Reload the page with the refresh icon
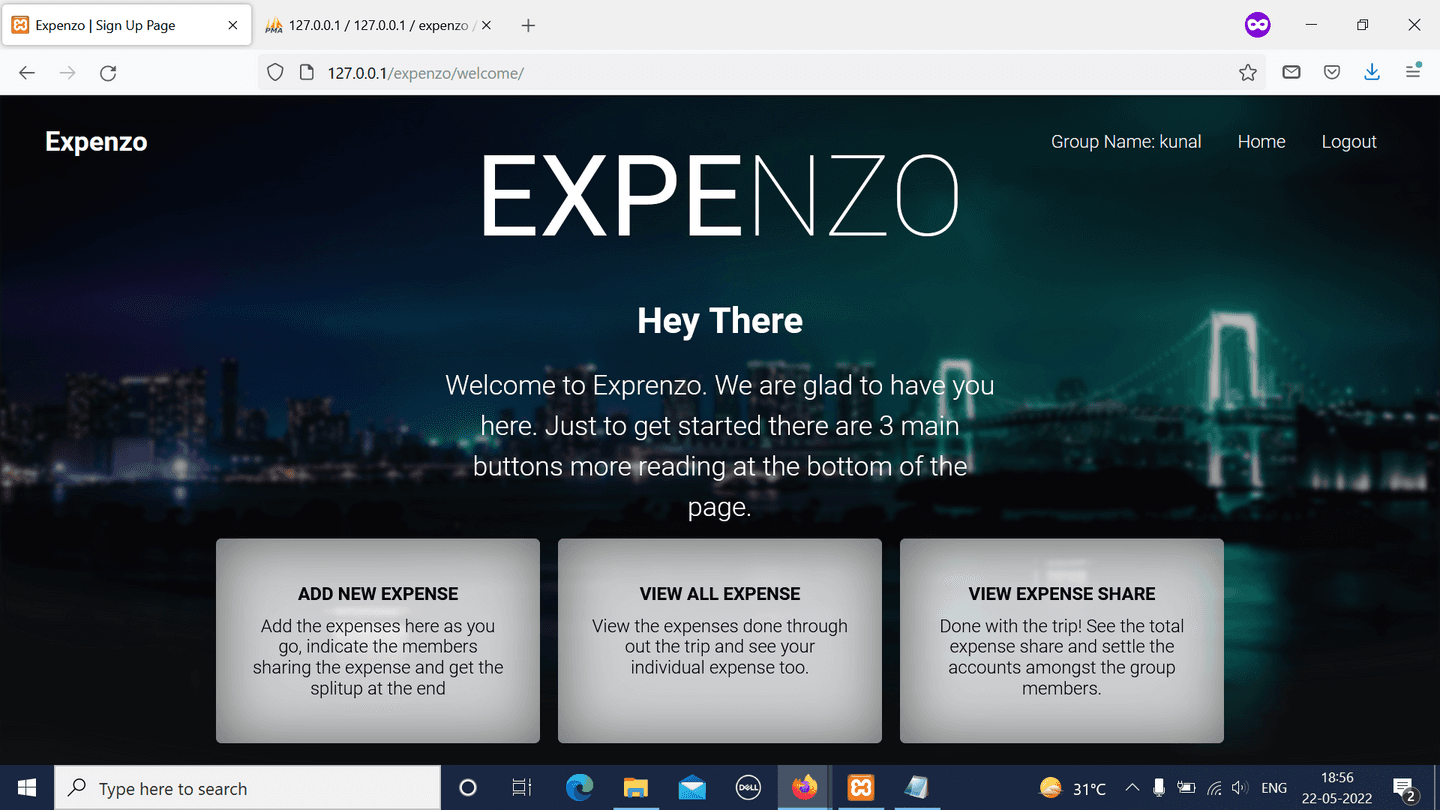 pyautogui.click(x=108, y=73)
